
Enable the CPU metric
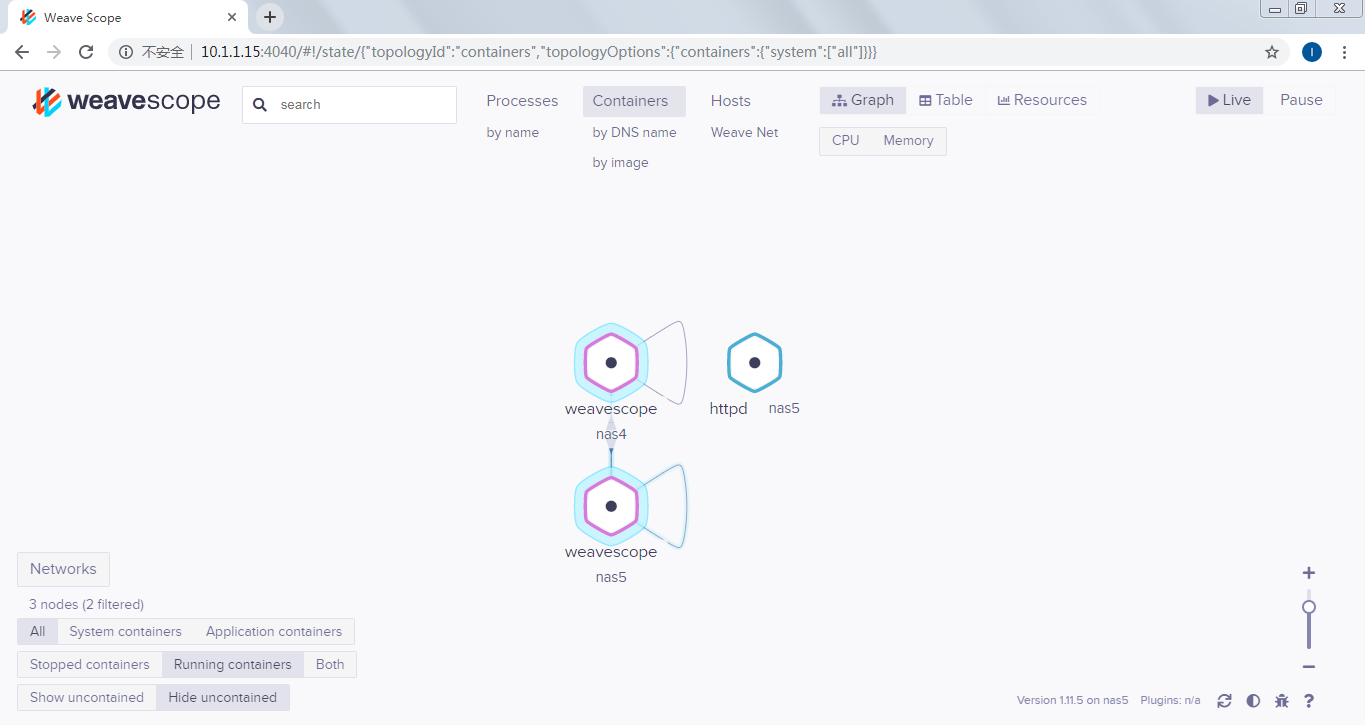click(x=845, y=141)
